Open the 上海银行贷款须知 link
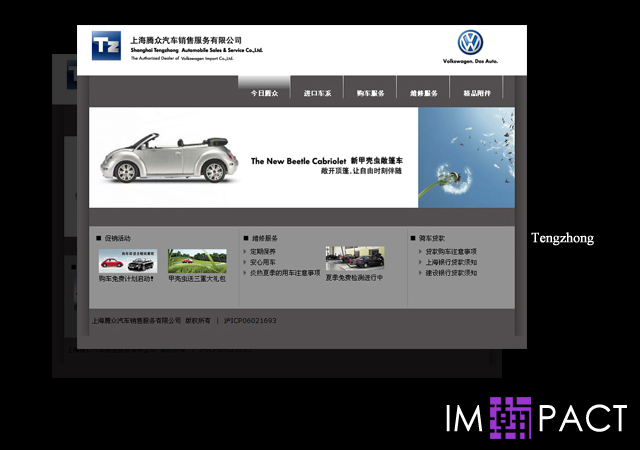This screenshot has height=450, width=640. point(451,262)
